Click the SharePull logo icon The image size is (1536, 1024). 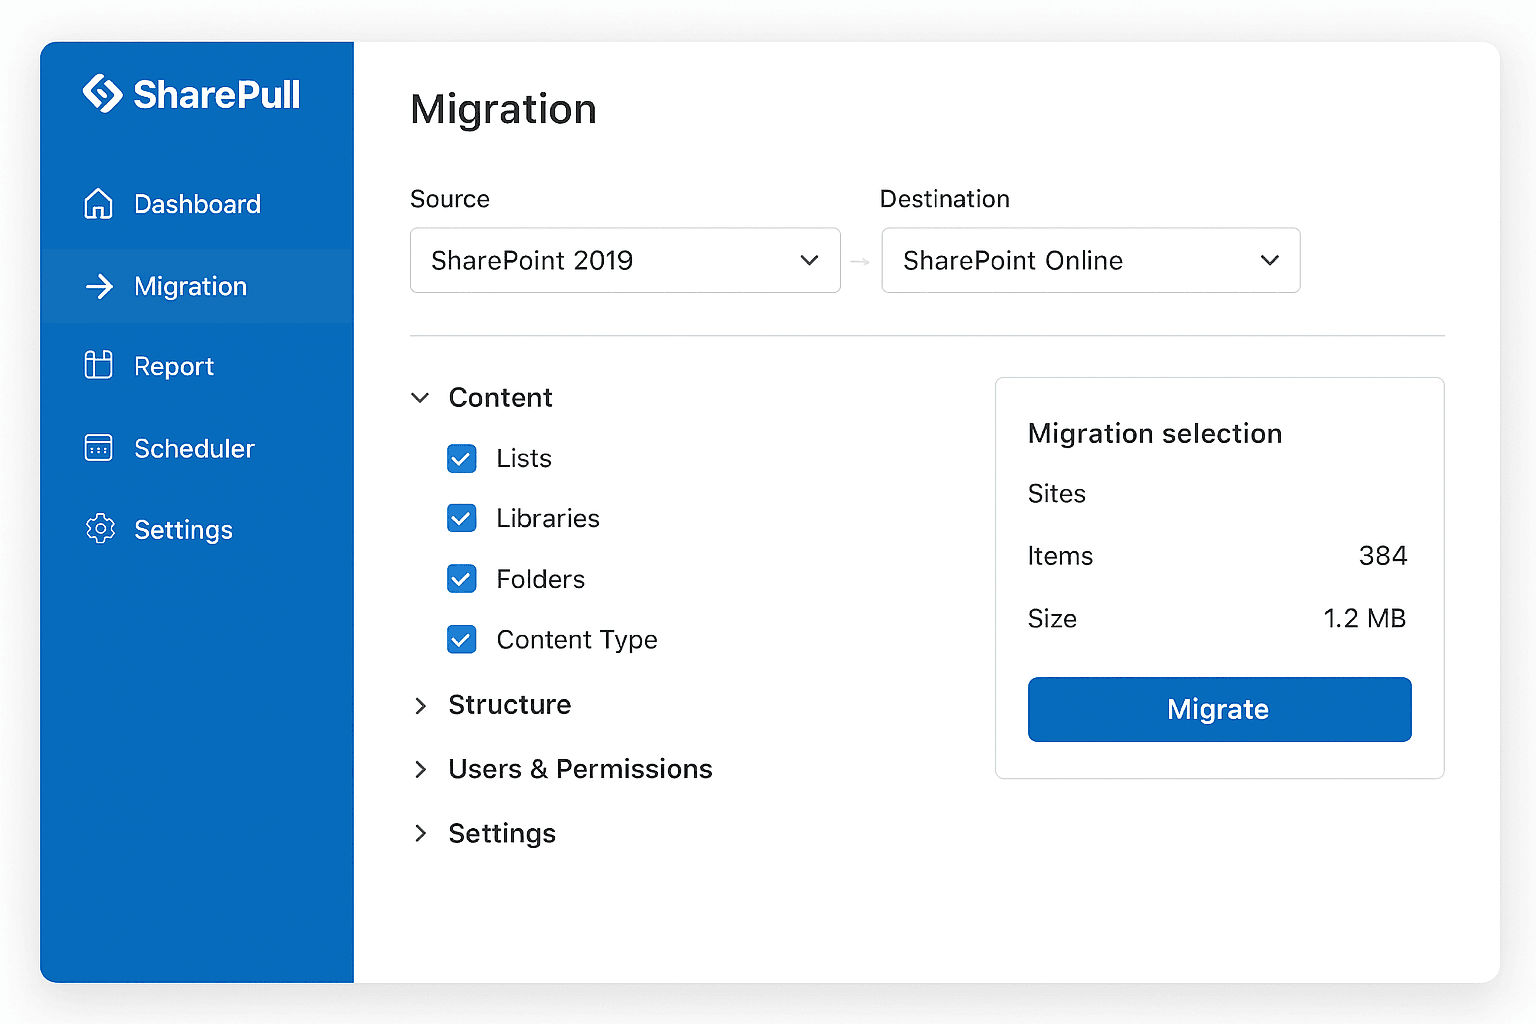(x=102, y=94)
